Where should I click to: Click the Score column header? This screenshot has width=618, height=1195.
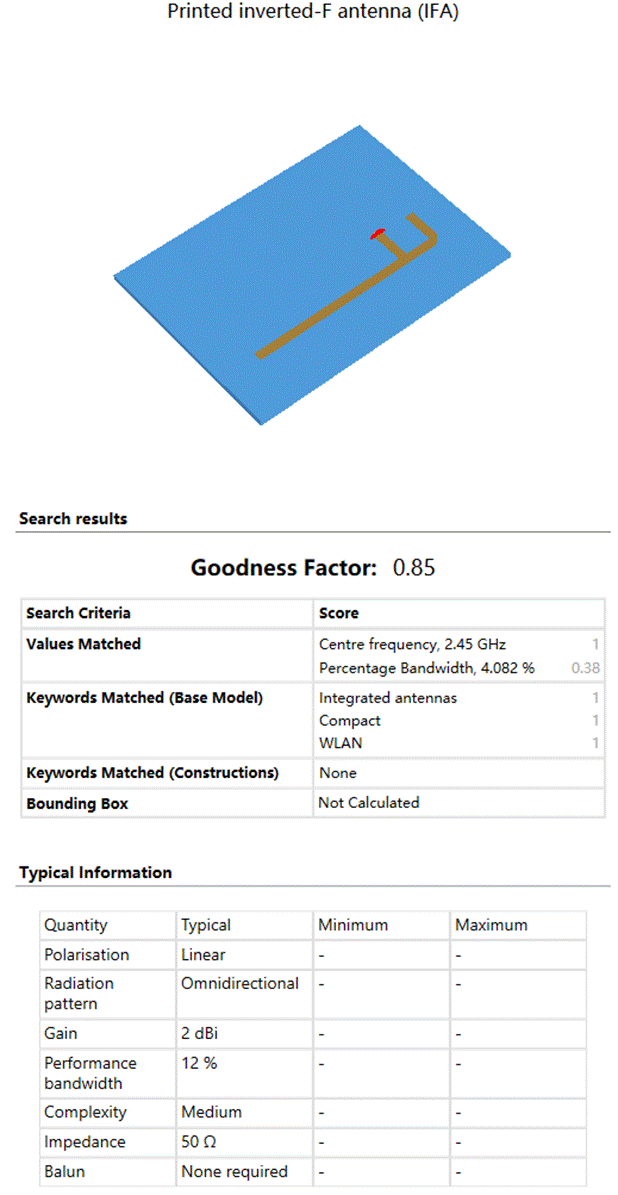coord(338,613)
